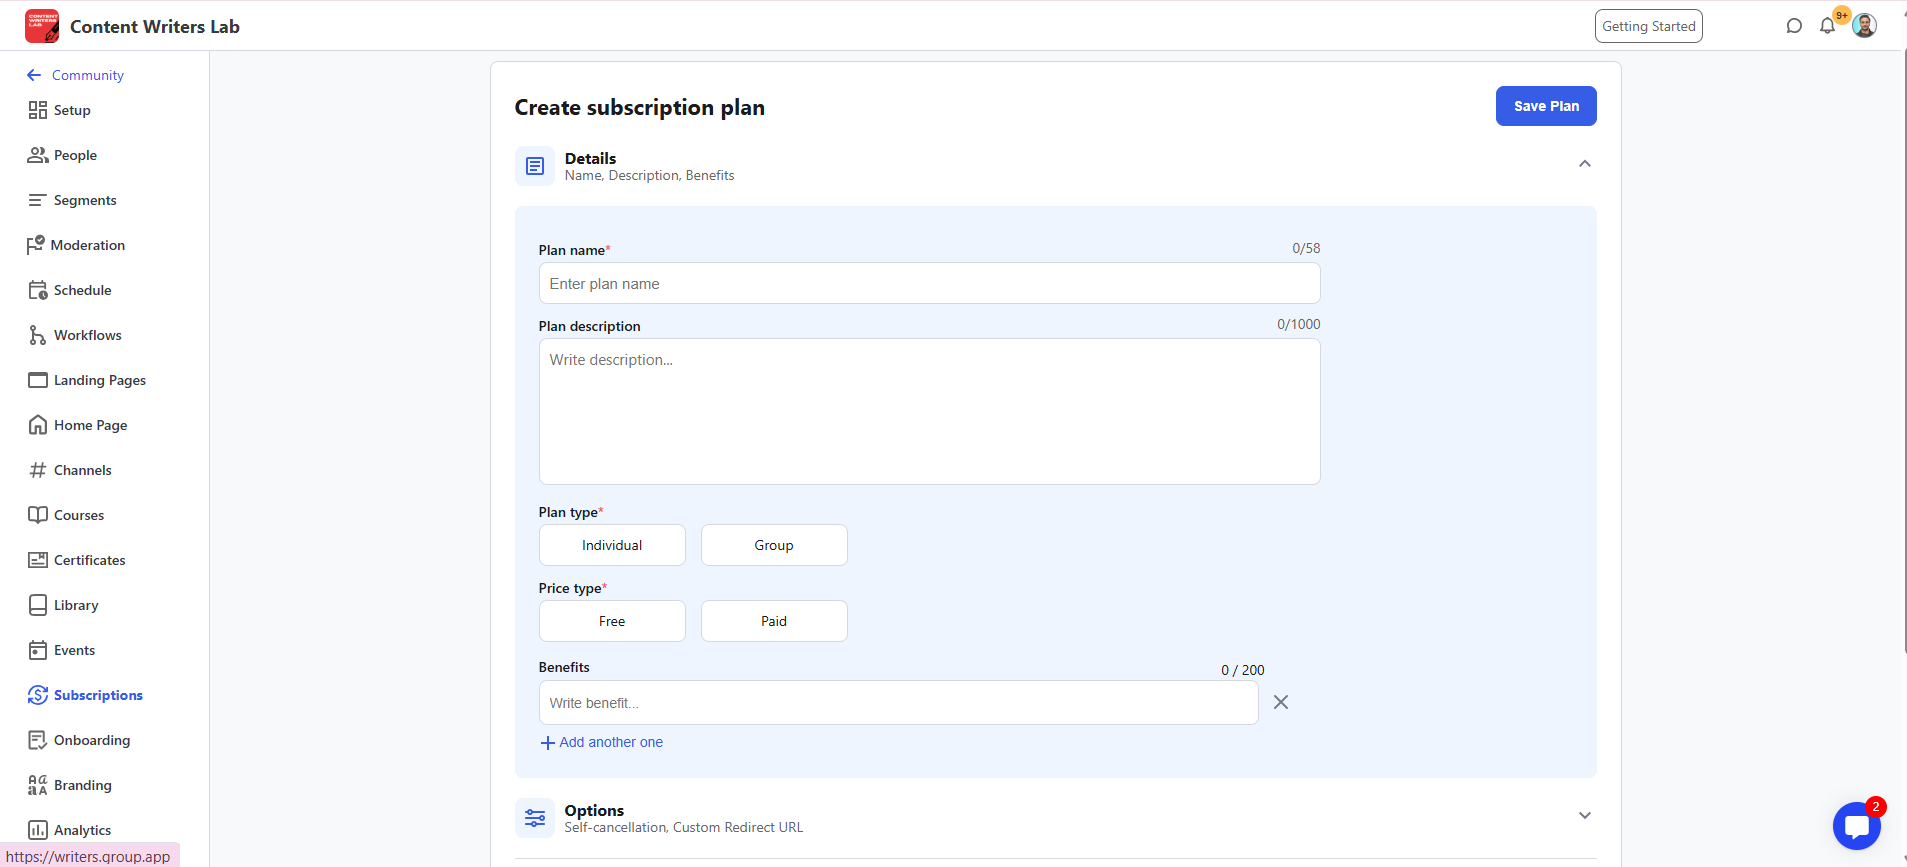Click Add another one benefit link
This screenshot has height=867, width=1907.
click(602, 742)
